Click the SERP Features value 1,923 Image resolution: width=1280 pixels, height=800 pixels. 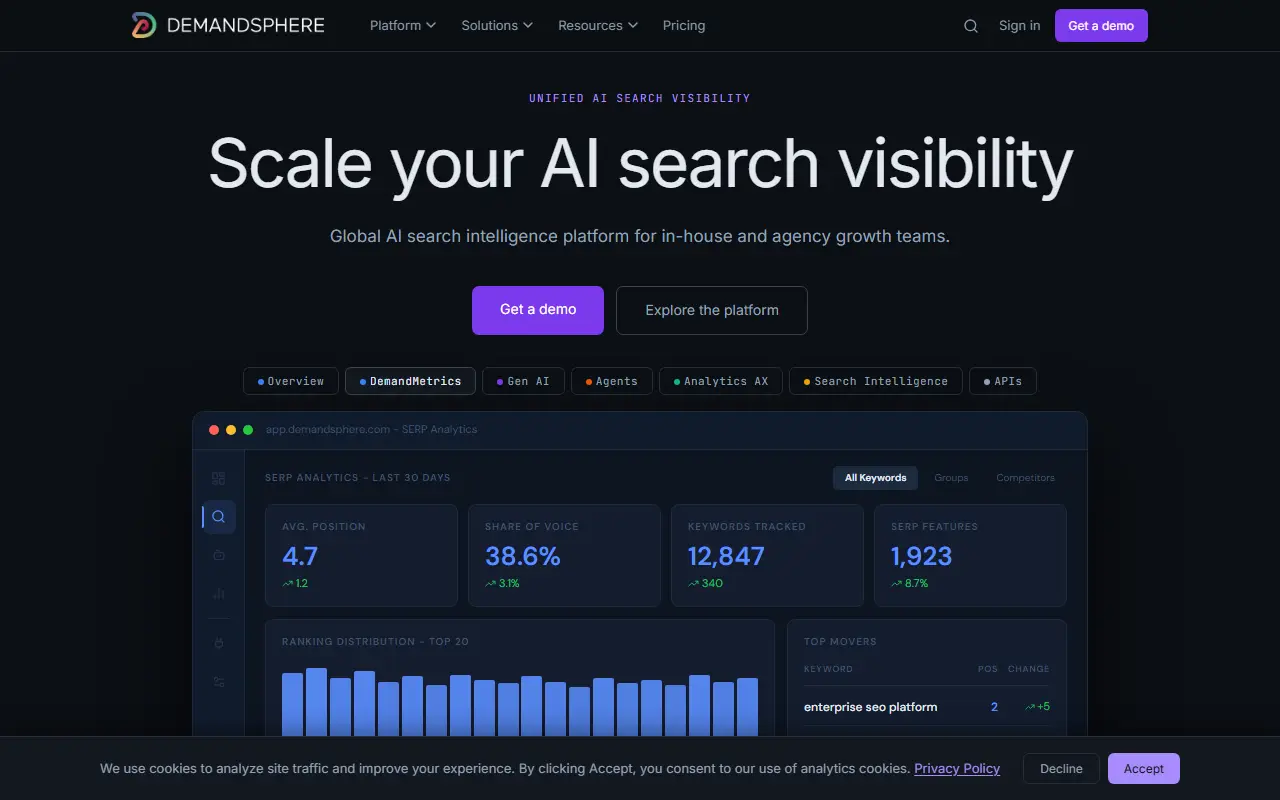(921, 556)
